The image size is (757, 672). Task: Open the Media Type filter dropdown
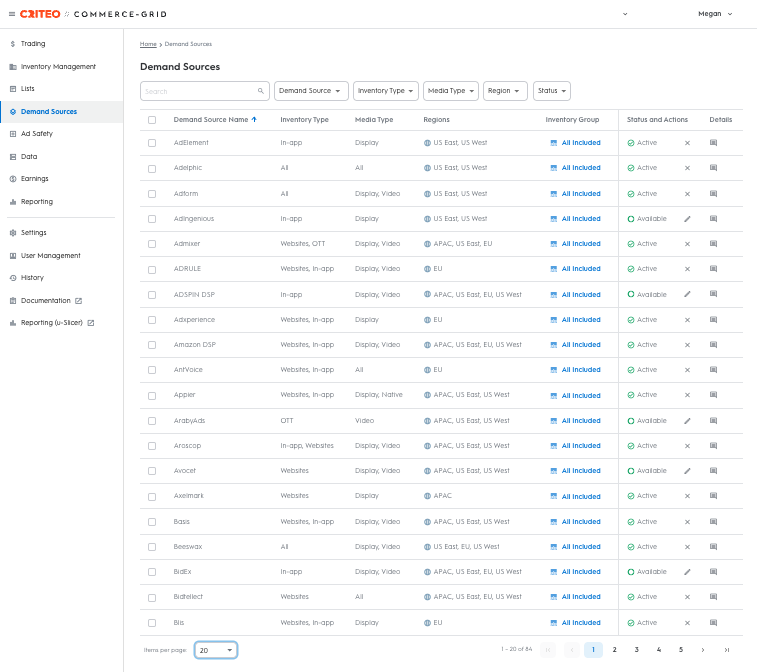click(450, 91)
